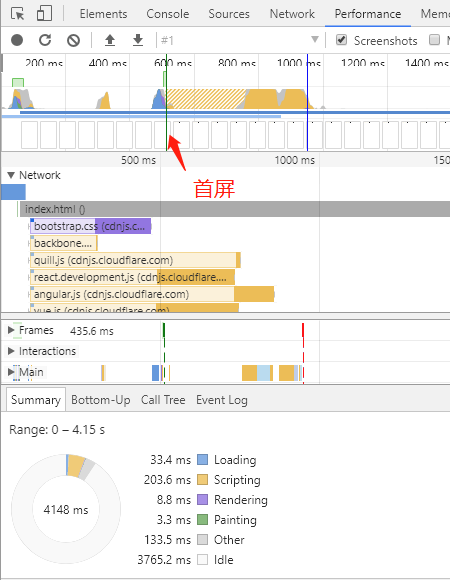Screen dimensions: 450x580
Task: Activate the inspect element picker icon
Action: (17, 14)
